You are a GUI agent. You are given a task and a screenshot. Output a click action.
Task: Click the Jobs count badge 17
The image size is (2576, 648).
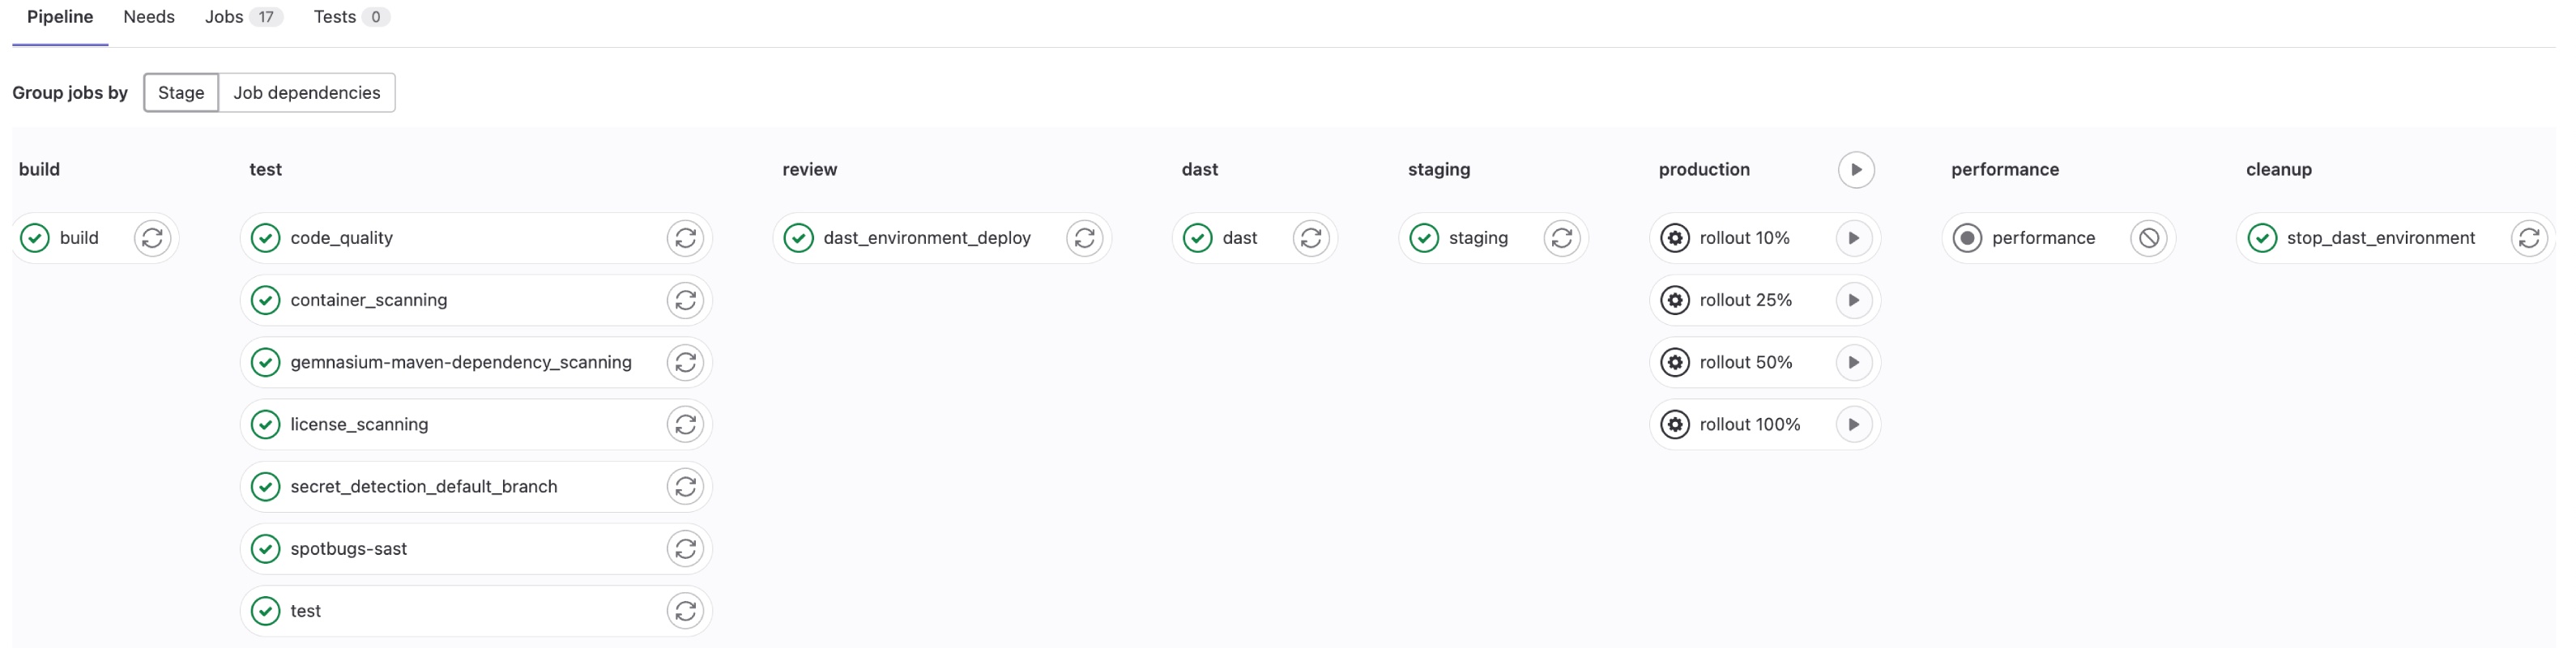click(x=266, y=17)
